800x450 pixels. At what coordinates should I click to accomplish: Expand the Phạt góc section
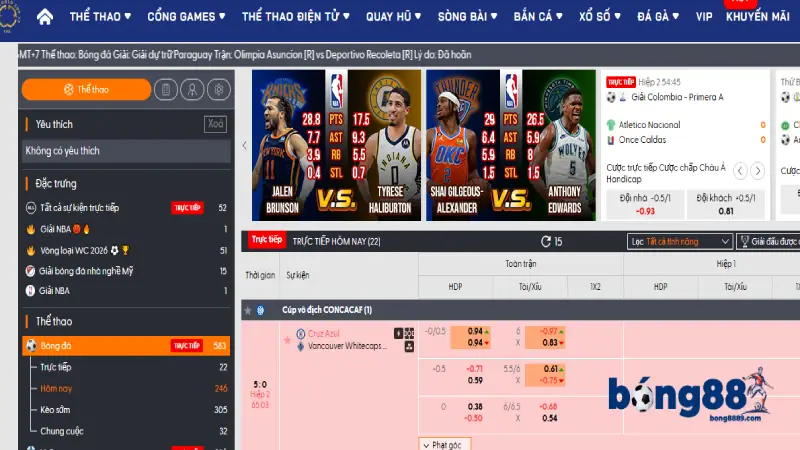[445, 445]
